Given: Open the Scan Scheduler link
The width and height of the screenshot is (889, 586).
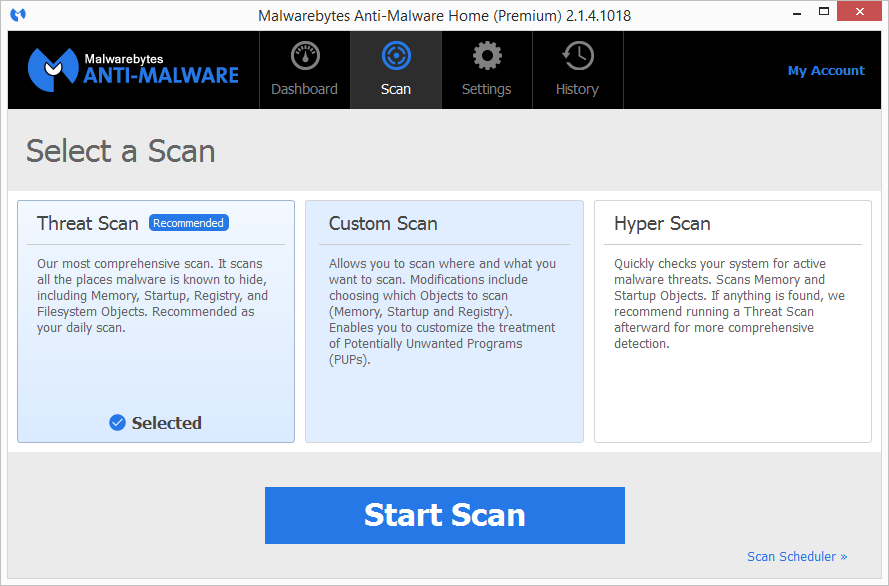Looking at the screenshot, I should [x=796, y=556].
